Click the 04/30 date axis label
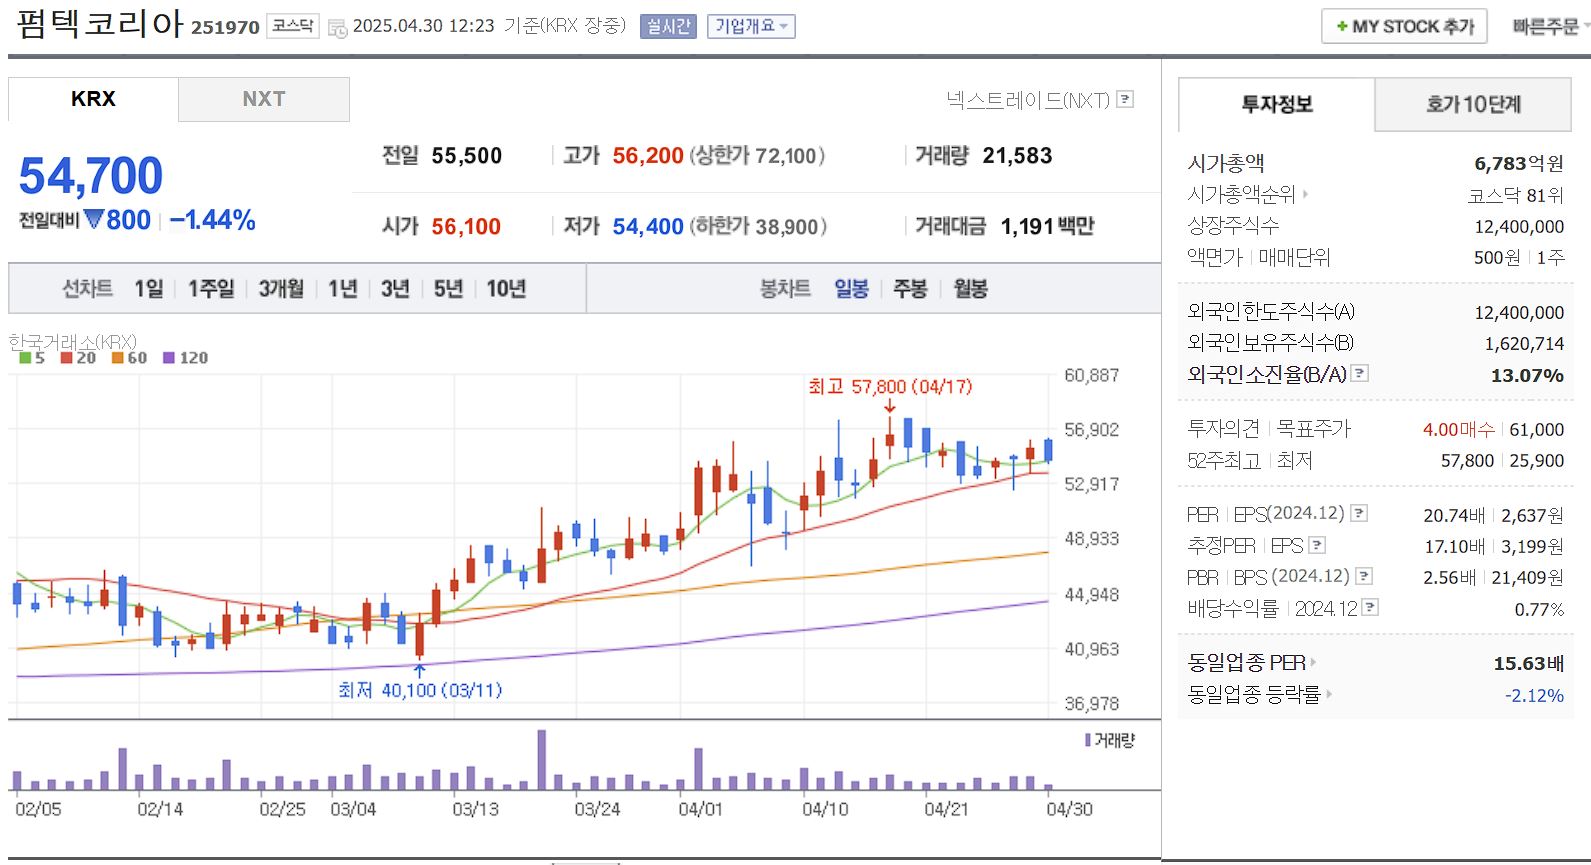The height and width of the screenshot is (865, 1591). (x=1069, y=809)
